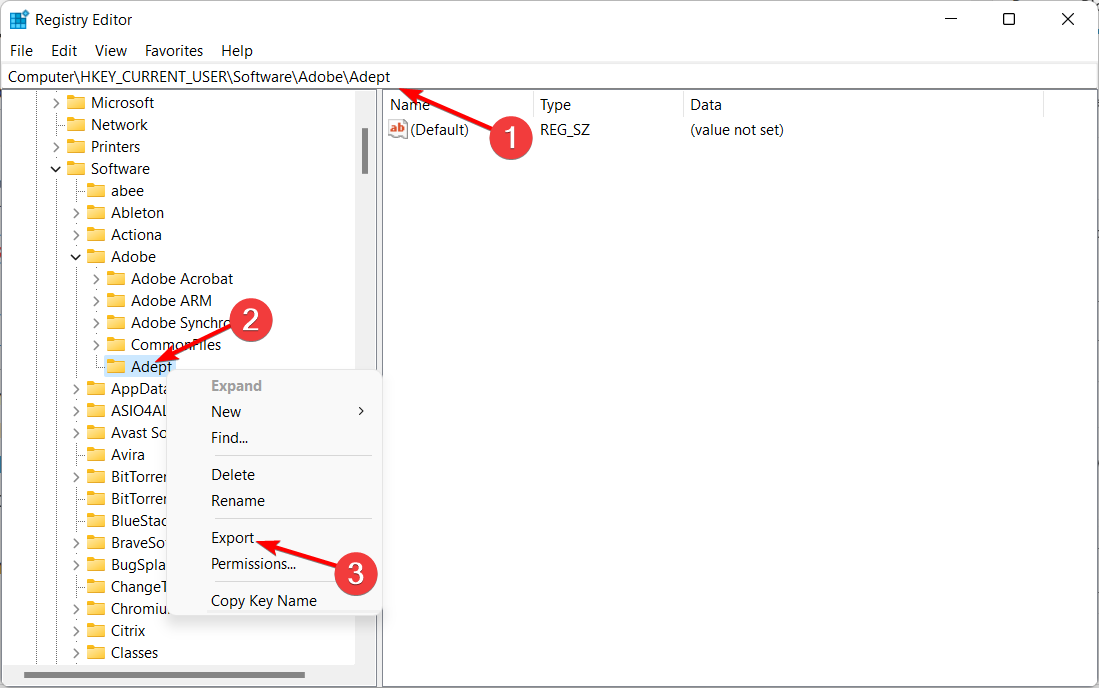Click the Avira folder icon
The image size is (1099, 688).
pos(96,455)
